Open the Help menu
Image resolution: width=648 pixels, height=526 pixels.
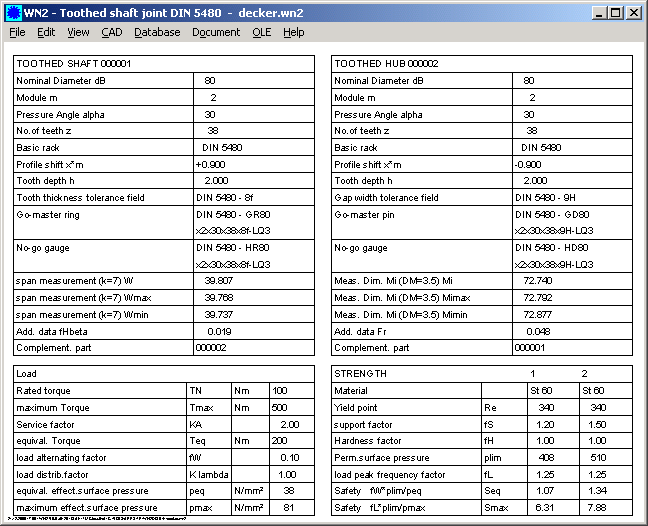point(293,32)
